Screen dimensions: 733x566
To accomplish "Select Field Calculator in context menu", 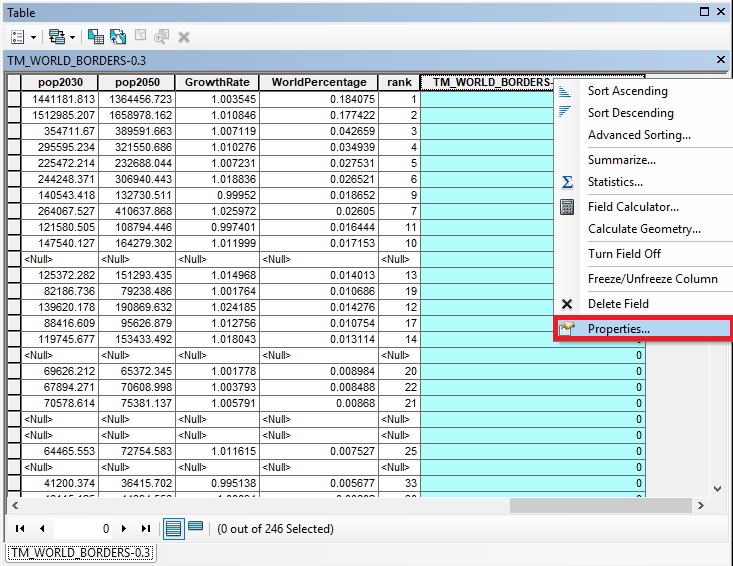I will pos(633,207).
